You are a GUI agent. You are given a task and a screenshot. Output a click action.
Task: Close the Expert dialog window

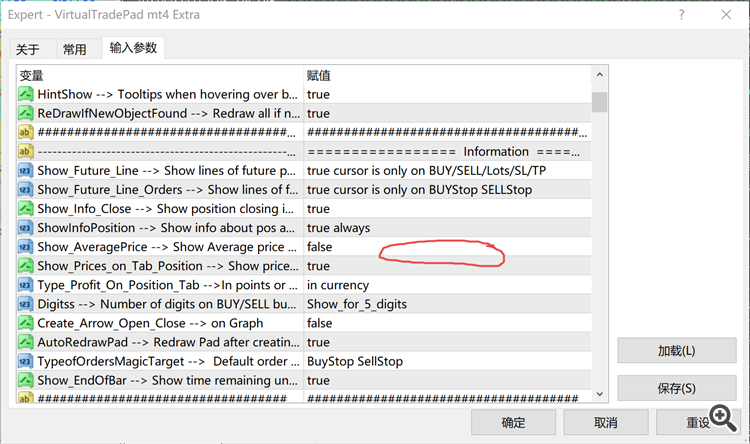pyautogui.click(x=726, y=15)
